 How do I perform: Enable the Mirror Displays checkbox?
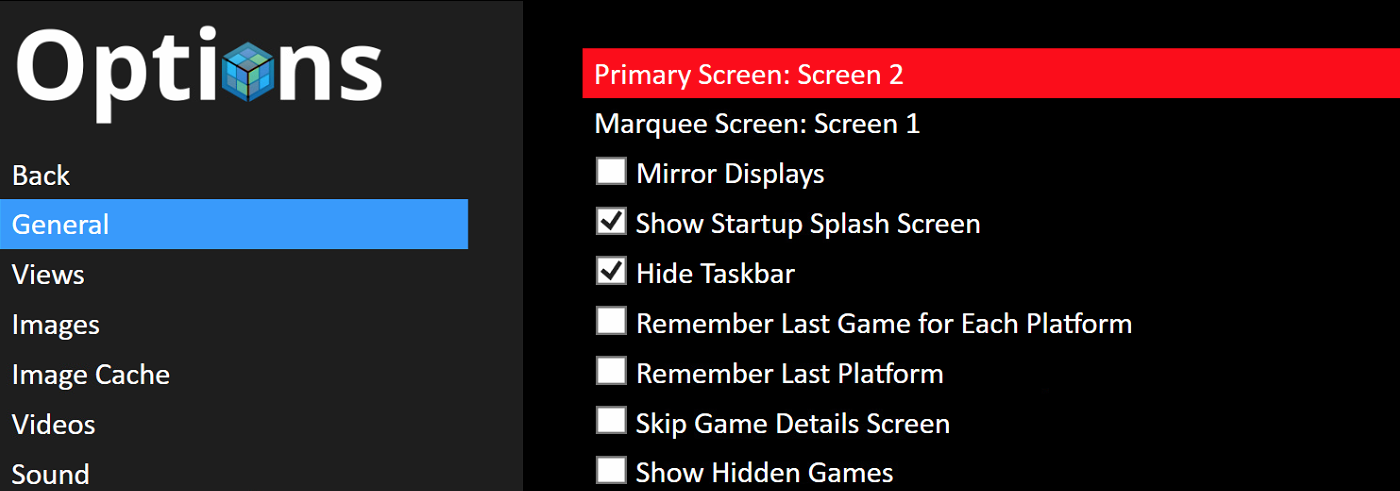[611, 171]
